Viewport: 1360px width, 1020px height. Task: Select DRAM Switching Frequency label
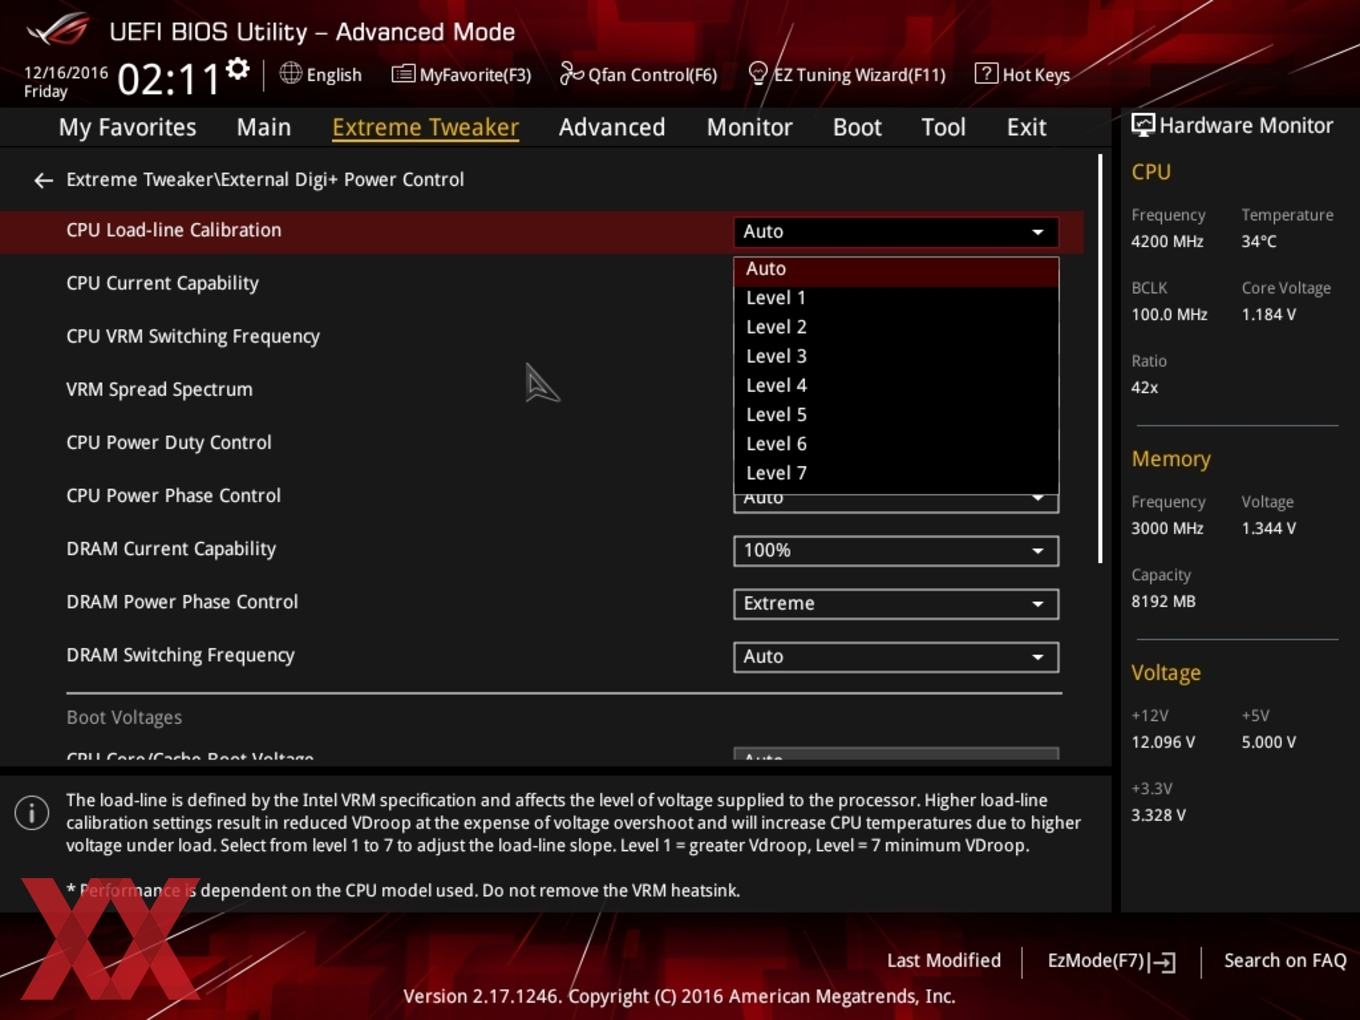point(180,655)
